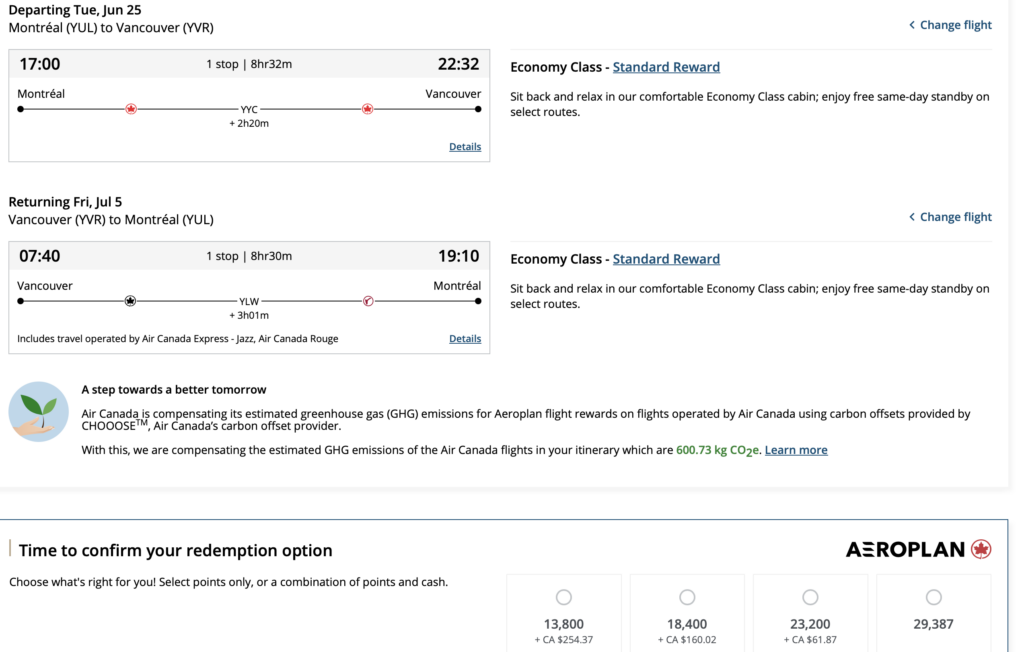Choose the 18,400 points redemption option

[x=687, y=597]
